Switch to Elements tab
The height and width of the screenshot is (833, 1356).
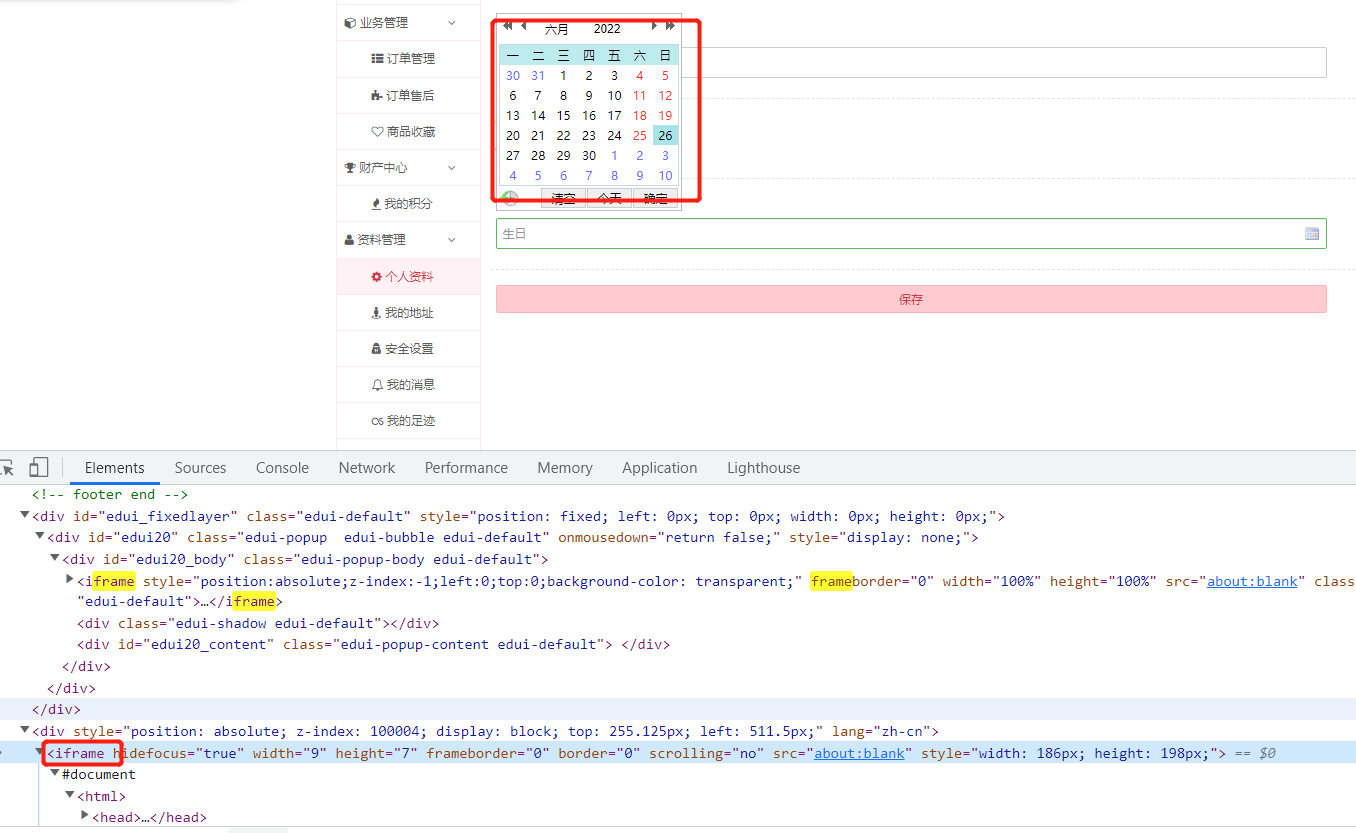[x=115, y=468]
